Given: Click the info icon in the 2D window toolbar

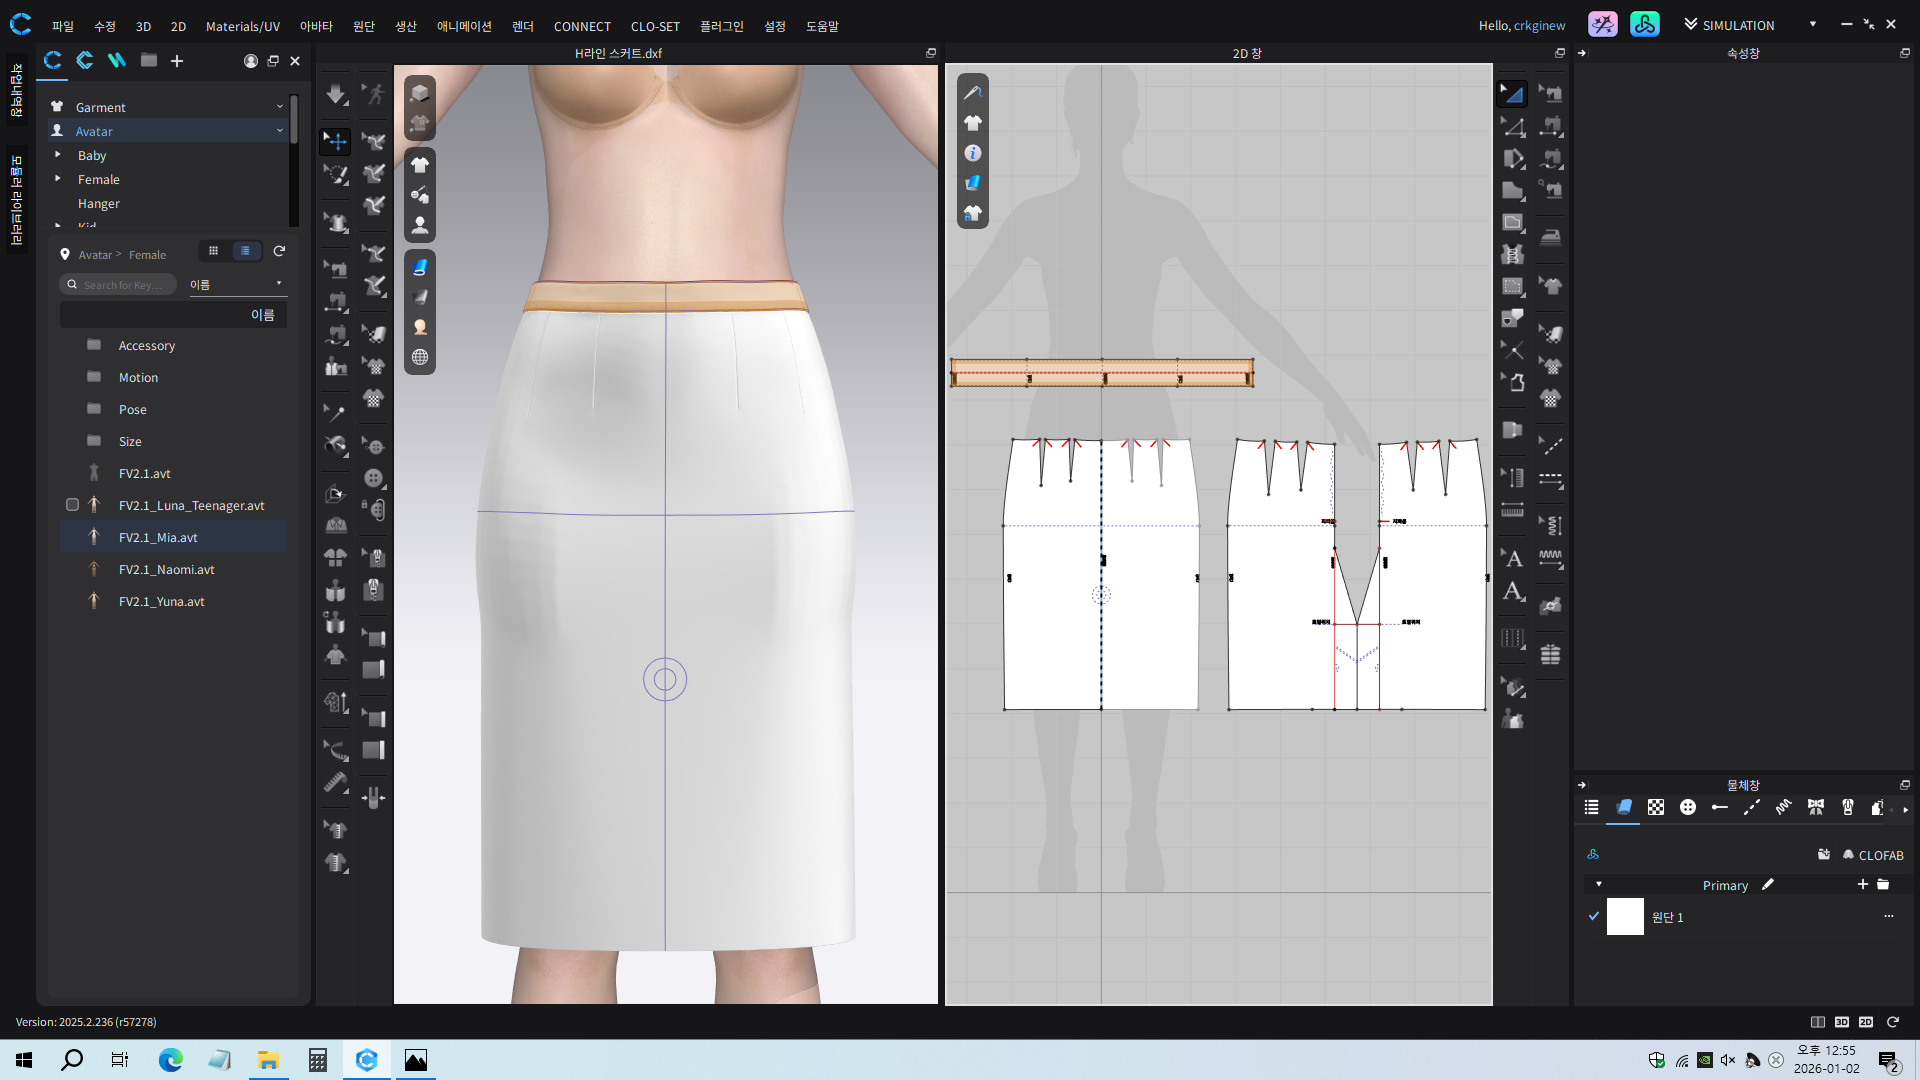Looking at the screenshot, I should (x=972, y=153).
